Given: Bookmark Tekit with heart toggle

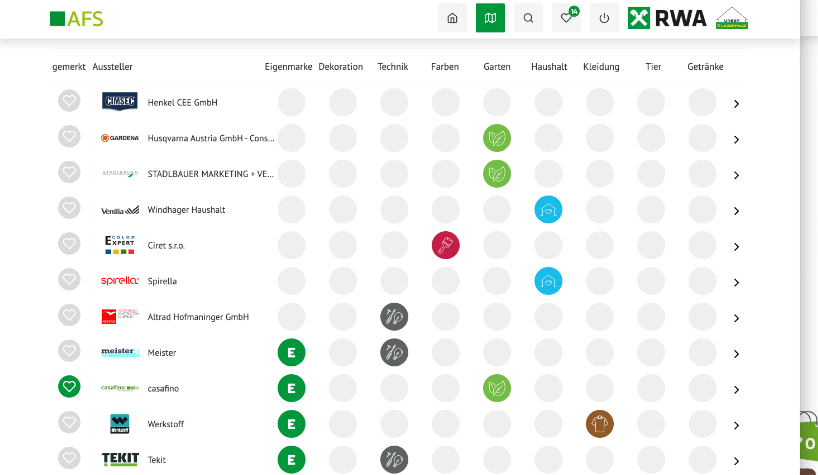Looking at the screenshot, I should [x=69, y=458].
